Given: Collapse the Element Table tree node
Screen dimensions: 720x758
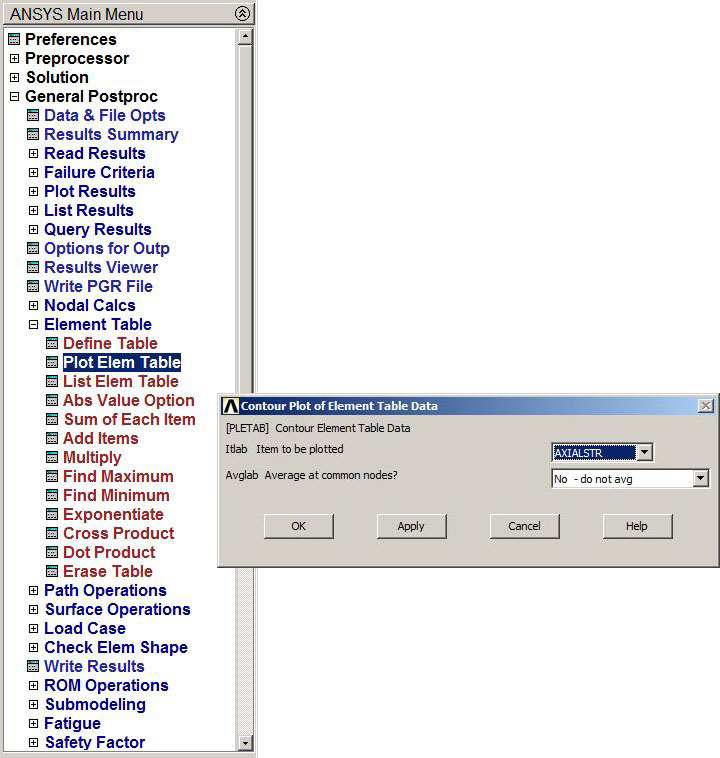Looking at the screenshot, I should (x=33, y=325).
